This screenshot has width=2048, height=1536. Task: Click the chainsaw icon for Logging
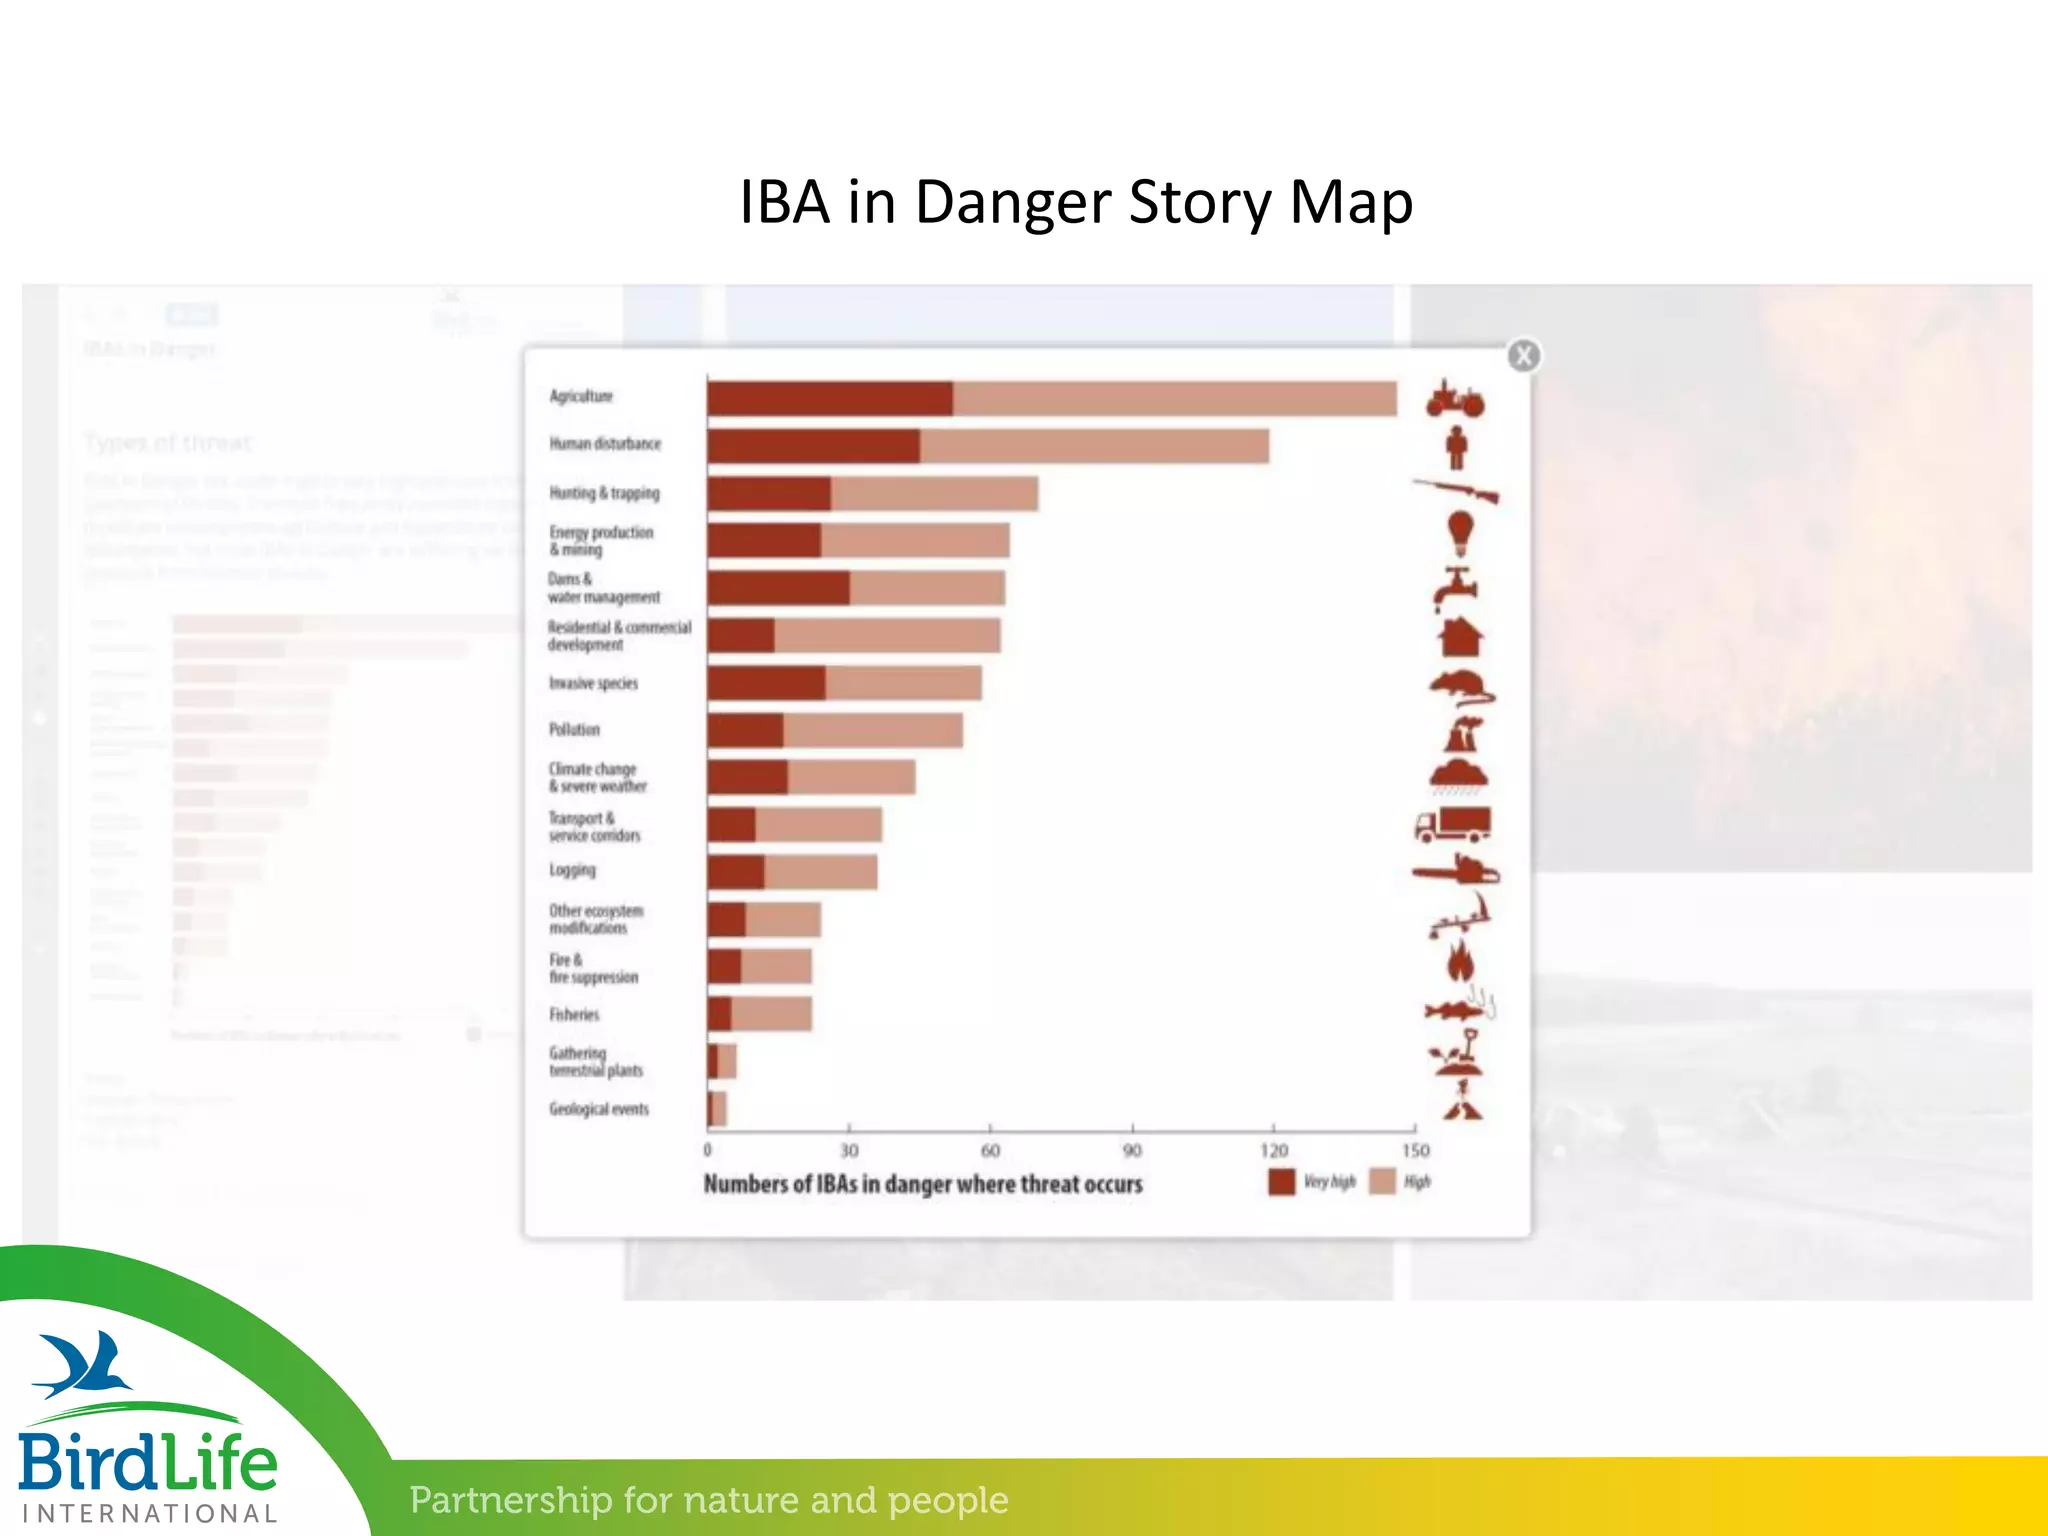(1456, 869)
